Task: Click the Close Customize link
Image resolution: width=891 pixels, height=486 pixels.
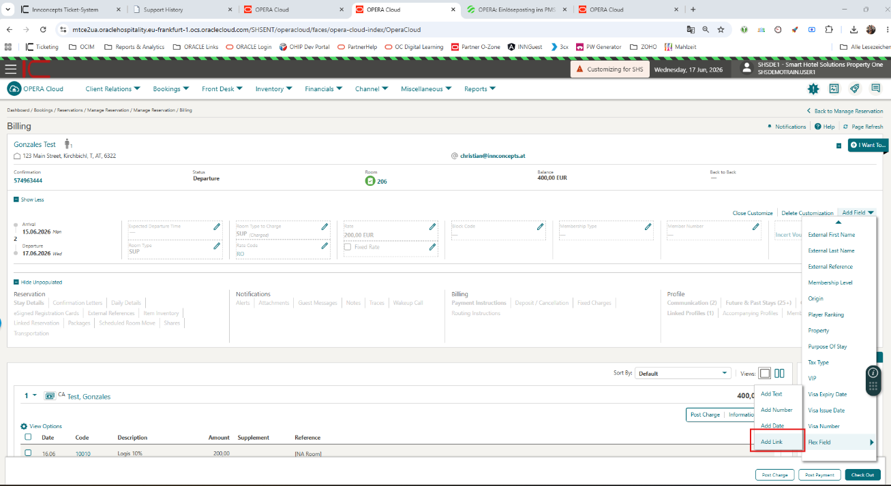Action: [752, 213]
